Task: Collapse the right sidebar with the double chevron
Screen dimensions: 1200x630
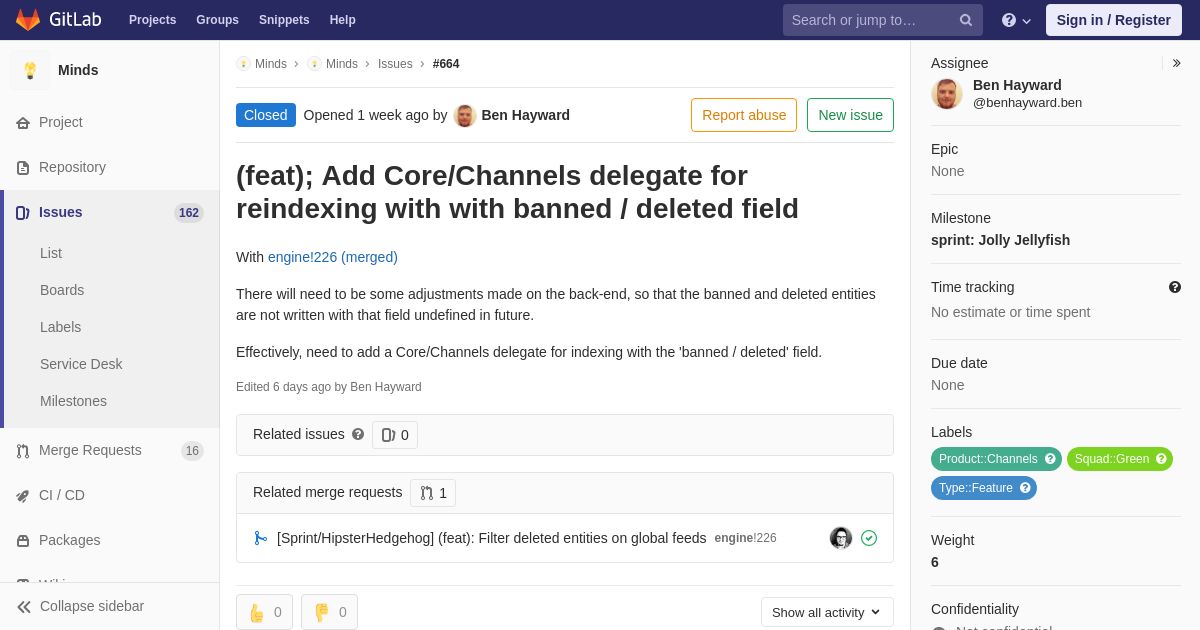Action: click(1176, 63)
